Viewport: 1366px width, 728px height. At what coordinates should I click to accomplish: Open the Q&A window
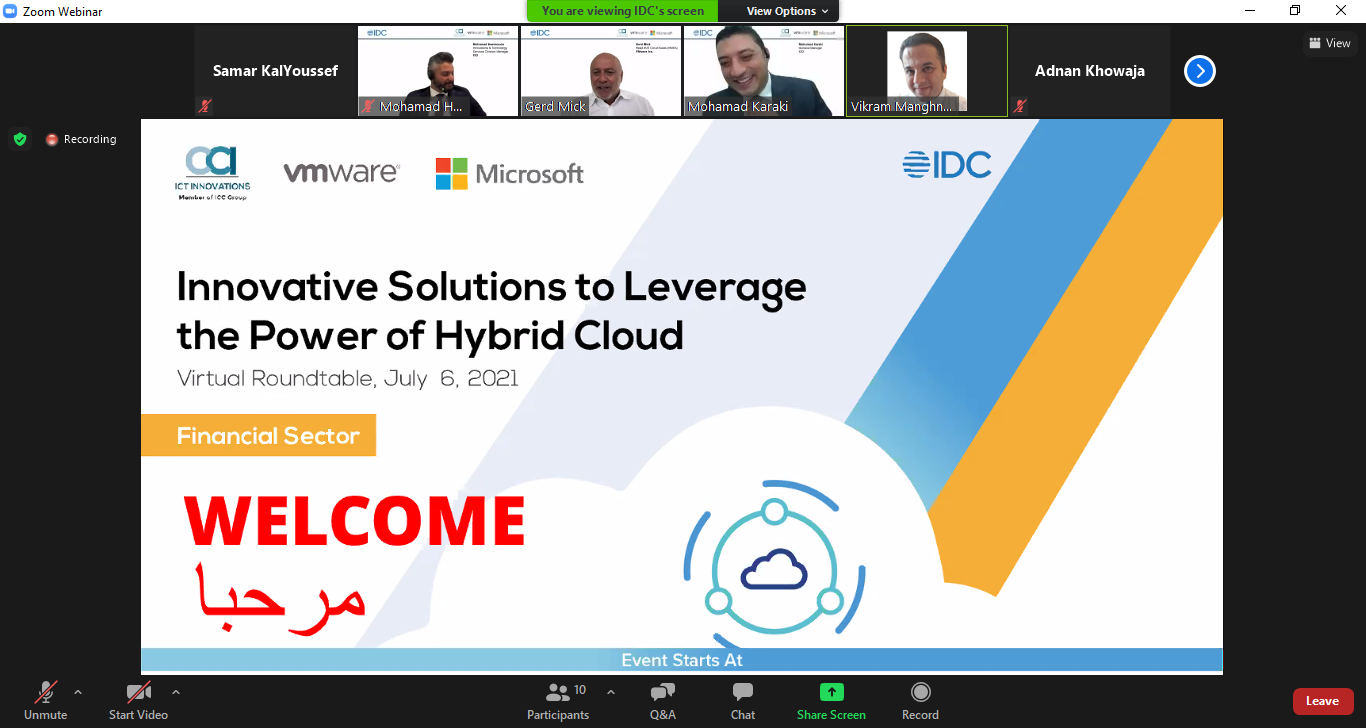pos(663,700)
